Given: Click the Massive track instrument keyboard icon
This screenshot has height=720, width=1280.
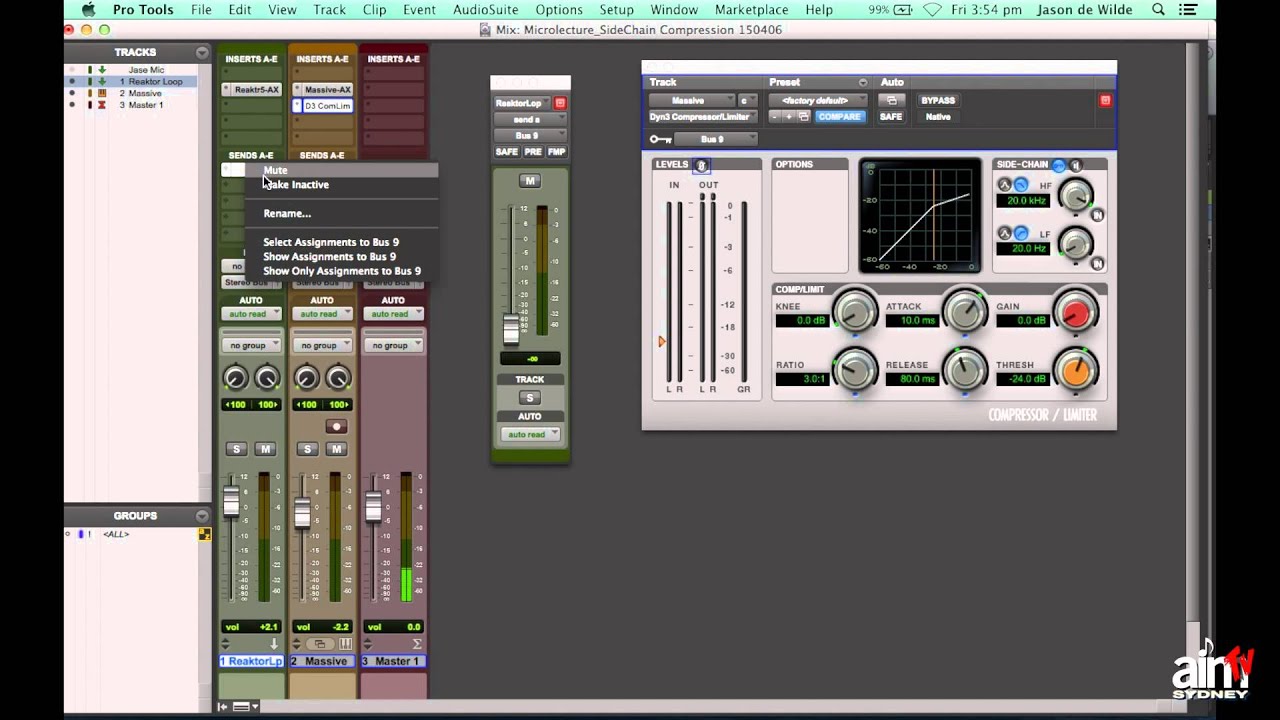Looking at the screenshot, I should 346,644.
